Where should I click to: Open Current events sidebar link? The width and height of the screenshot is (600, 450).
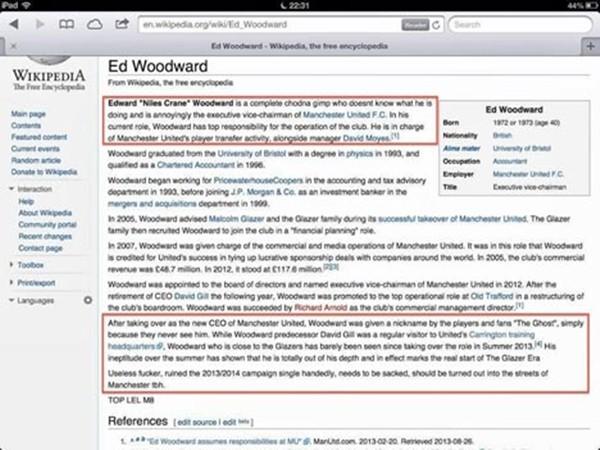click(35, 148)
